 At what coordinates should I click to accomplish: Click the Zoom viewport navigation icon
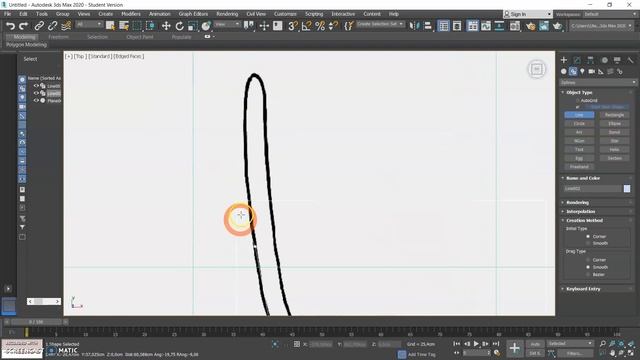point(603,344)
